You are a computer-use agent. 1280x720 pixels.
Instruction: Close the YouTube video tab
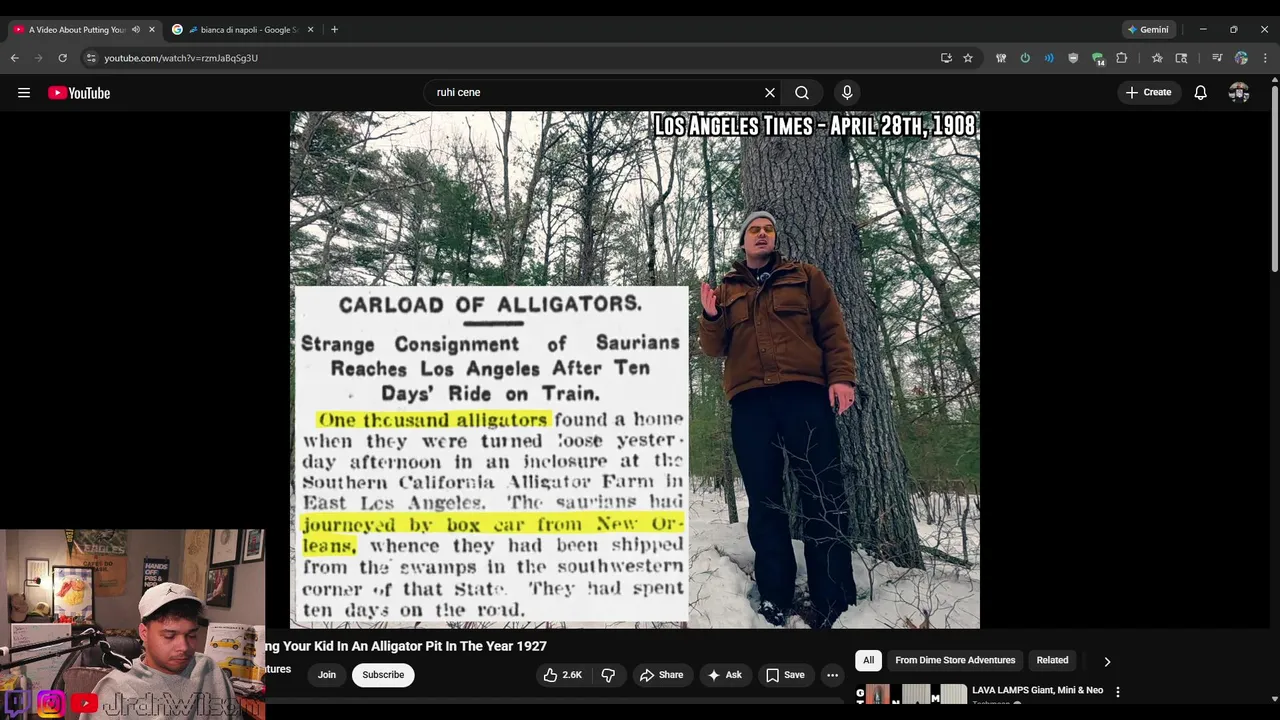[x=152, y=30]
